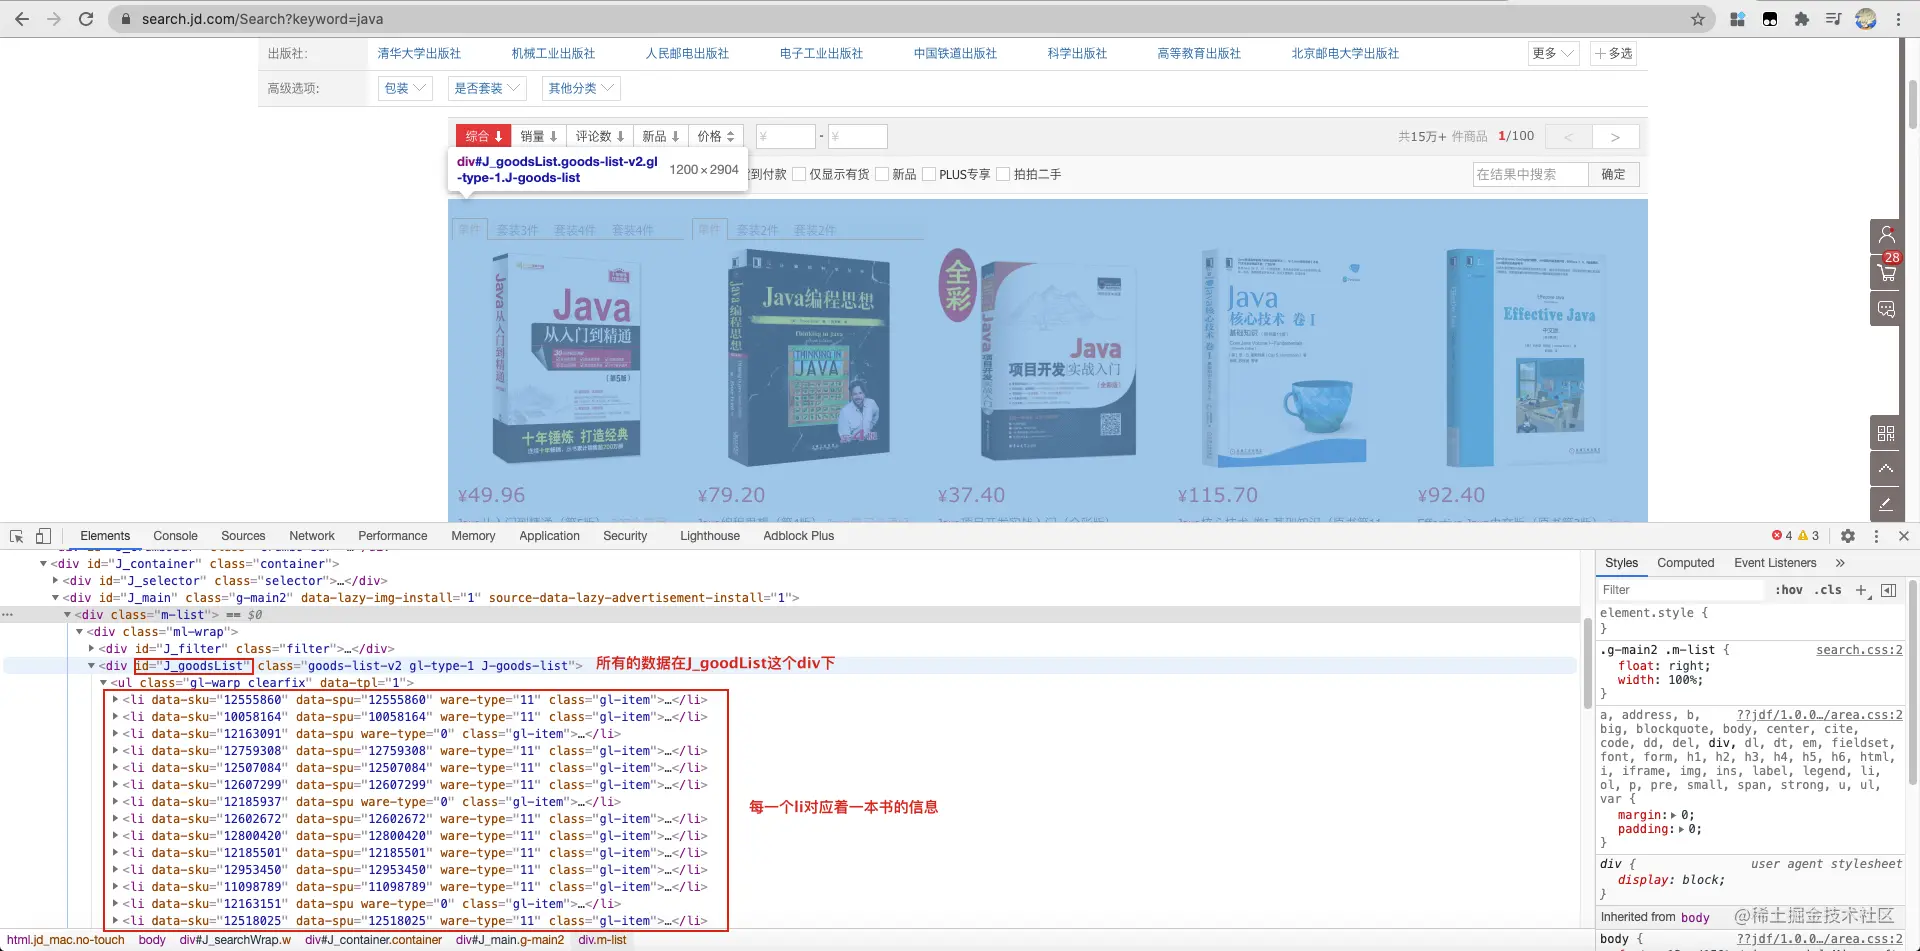Open the 包装 dropdown filter
Screen dimensions: 1920x951
[405, 88]
